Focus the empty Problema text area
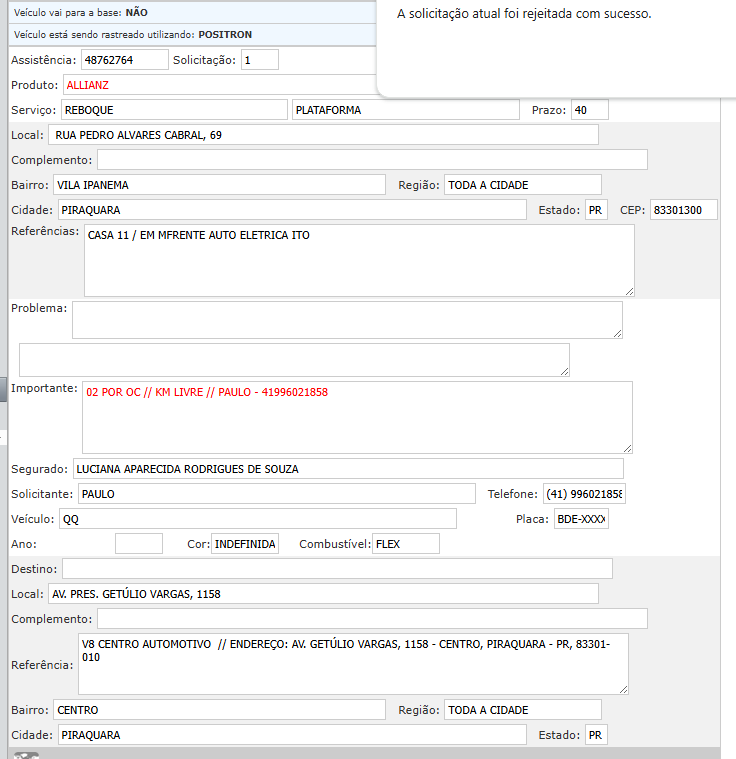The height and width of the screenshot is (759, 736). coord(346,320)
